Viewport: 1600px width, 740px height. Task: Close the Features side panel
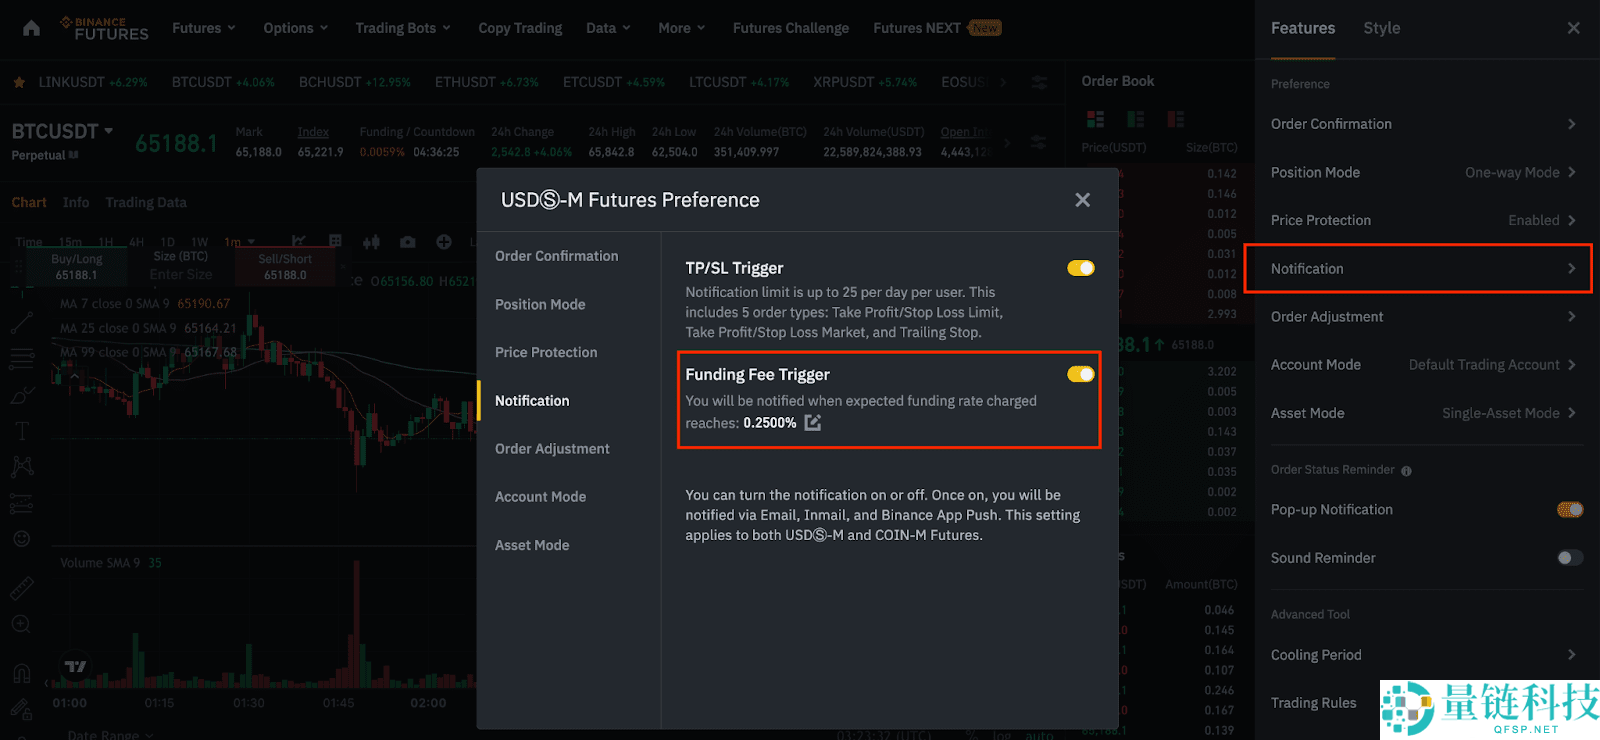1573,28
